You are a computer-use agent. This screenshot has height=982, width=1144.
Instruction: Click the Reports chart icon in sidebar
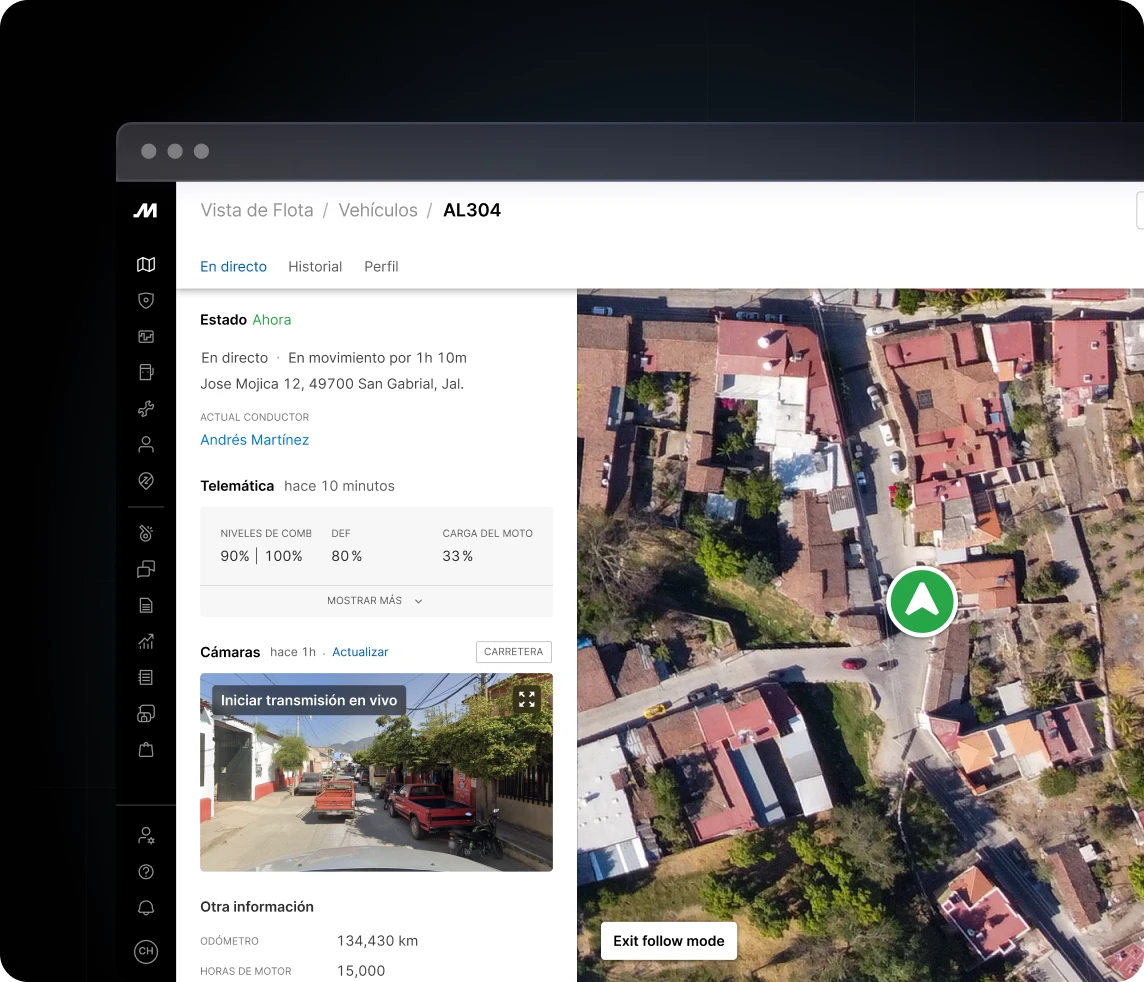click(x=146, y=640)
